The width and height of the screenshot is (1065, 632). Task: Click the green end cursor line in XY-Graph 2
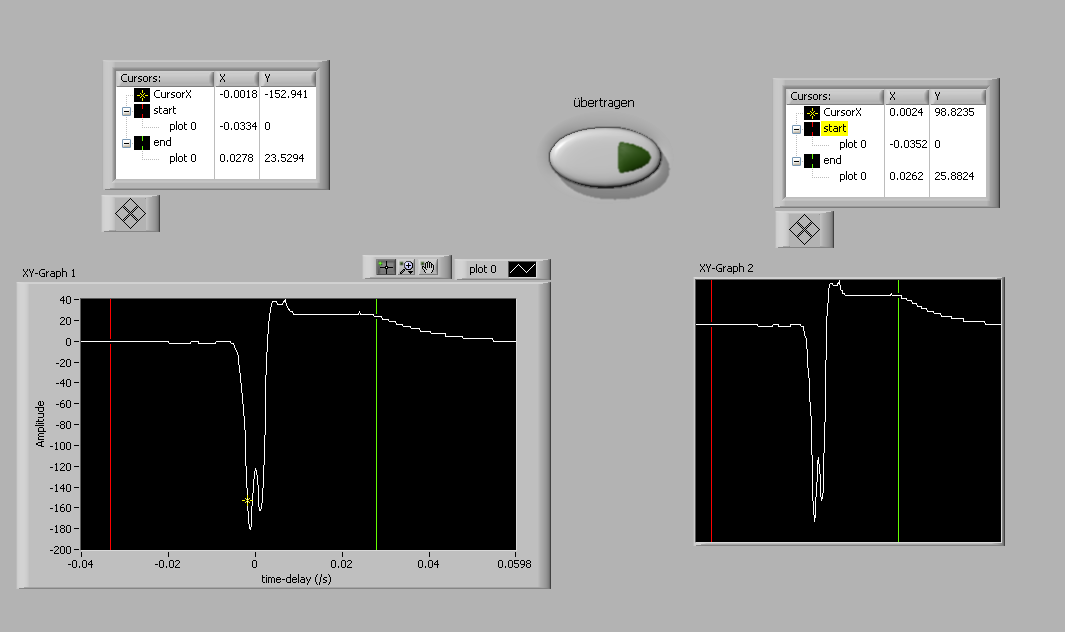tap(898, 411)
